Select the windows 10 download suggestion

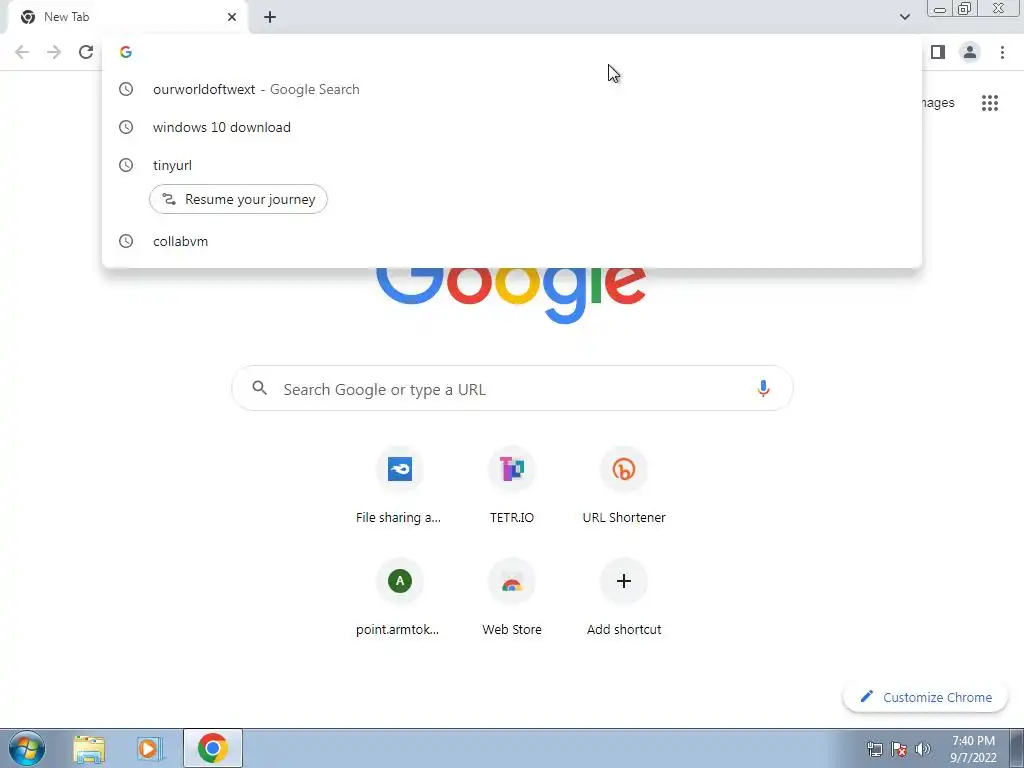[512, 127]
